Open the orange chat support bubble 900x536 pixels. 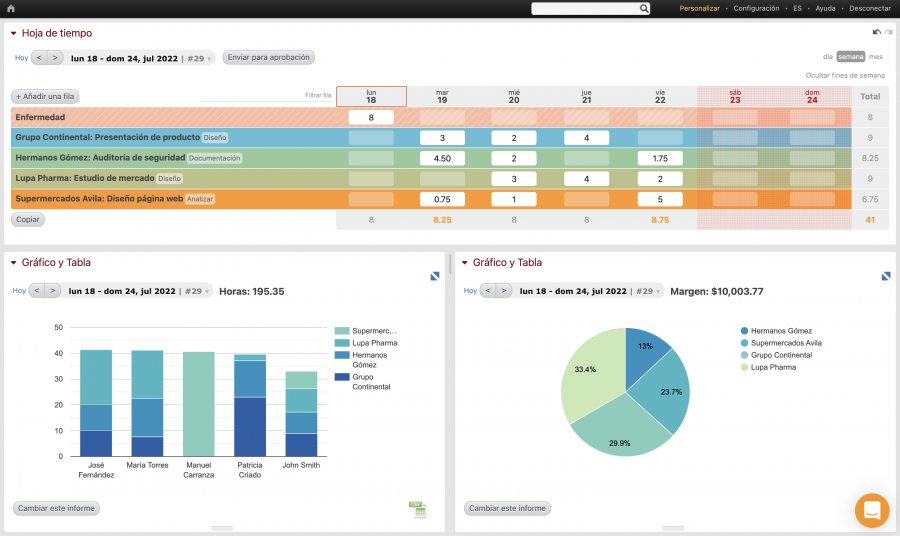point(872,510)
